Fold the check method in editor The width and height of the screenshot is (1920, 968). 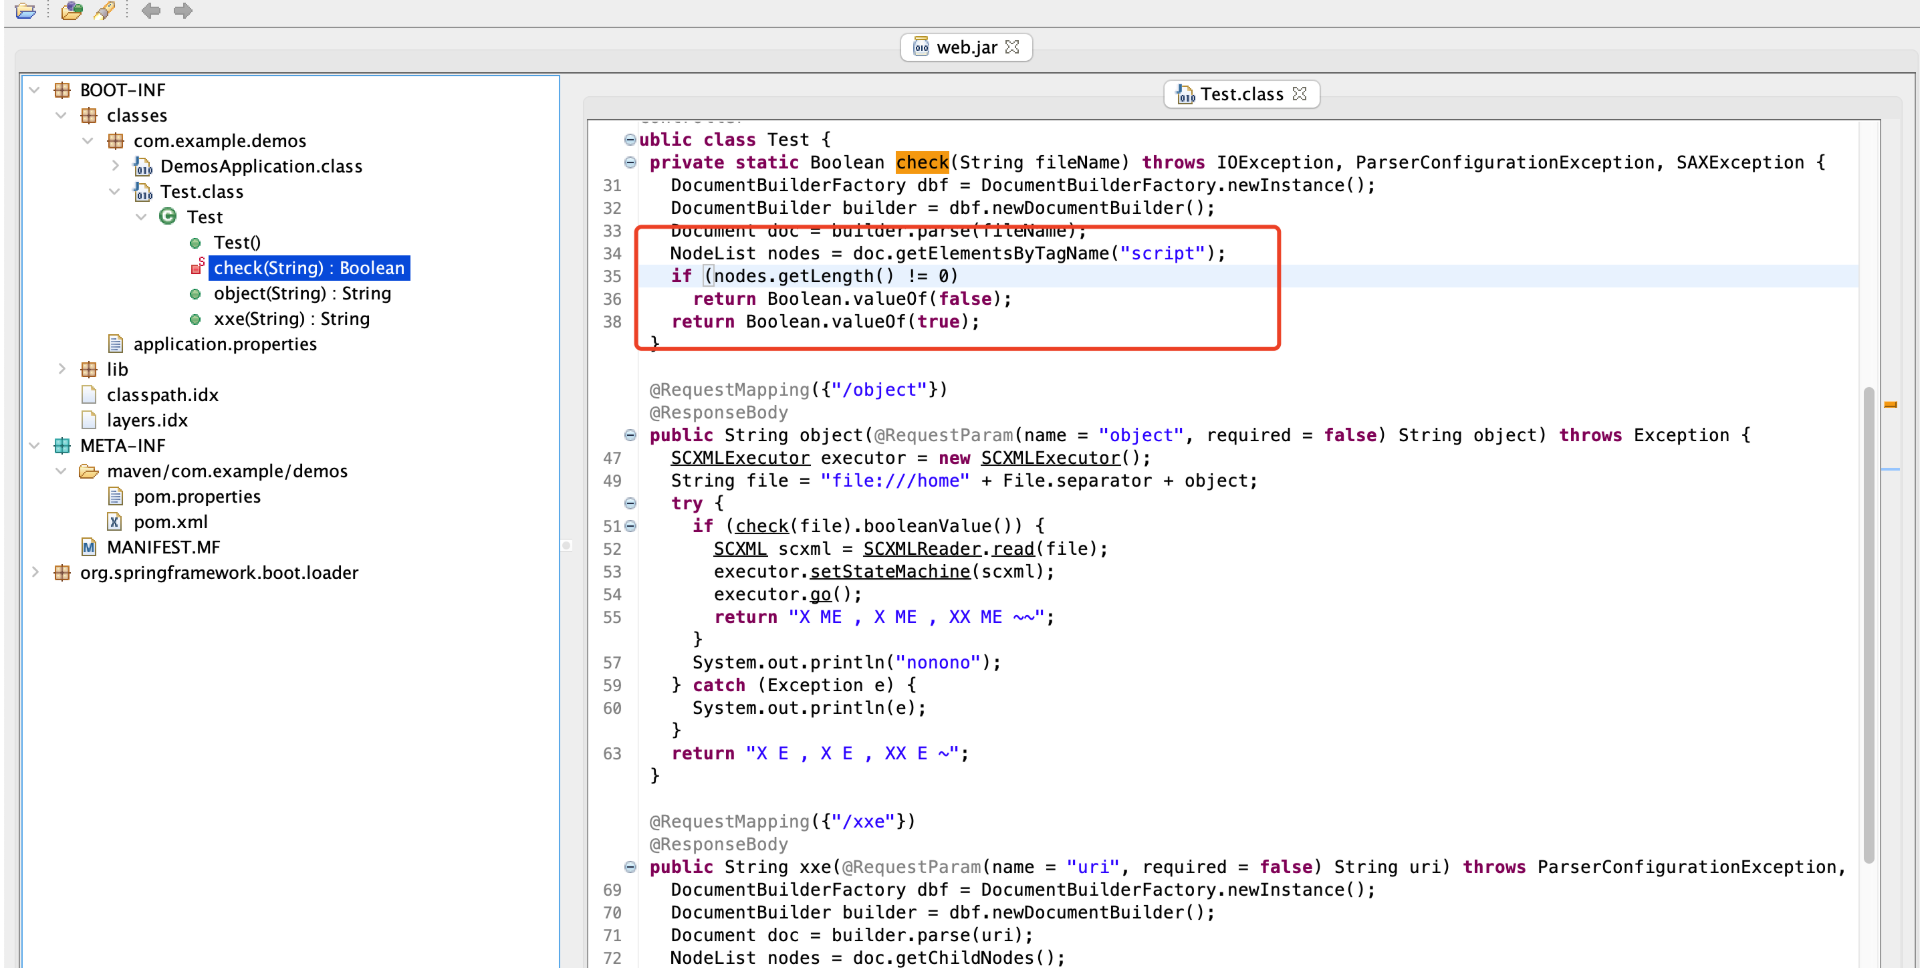(x=630, y=162)
